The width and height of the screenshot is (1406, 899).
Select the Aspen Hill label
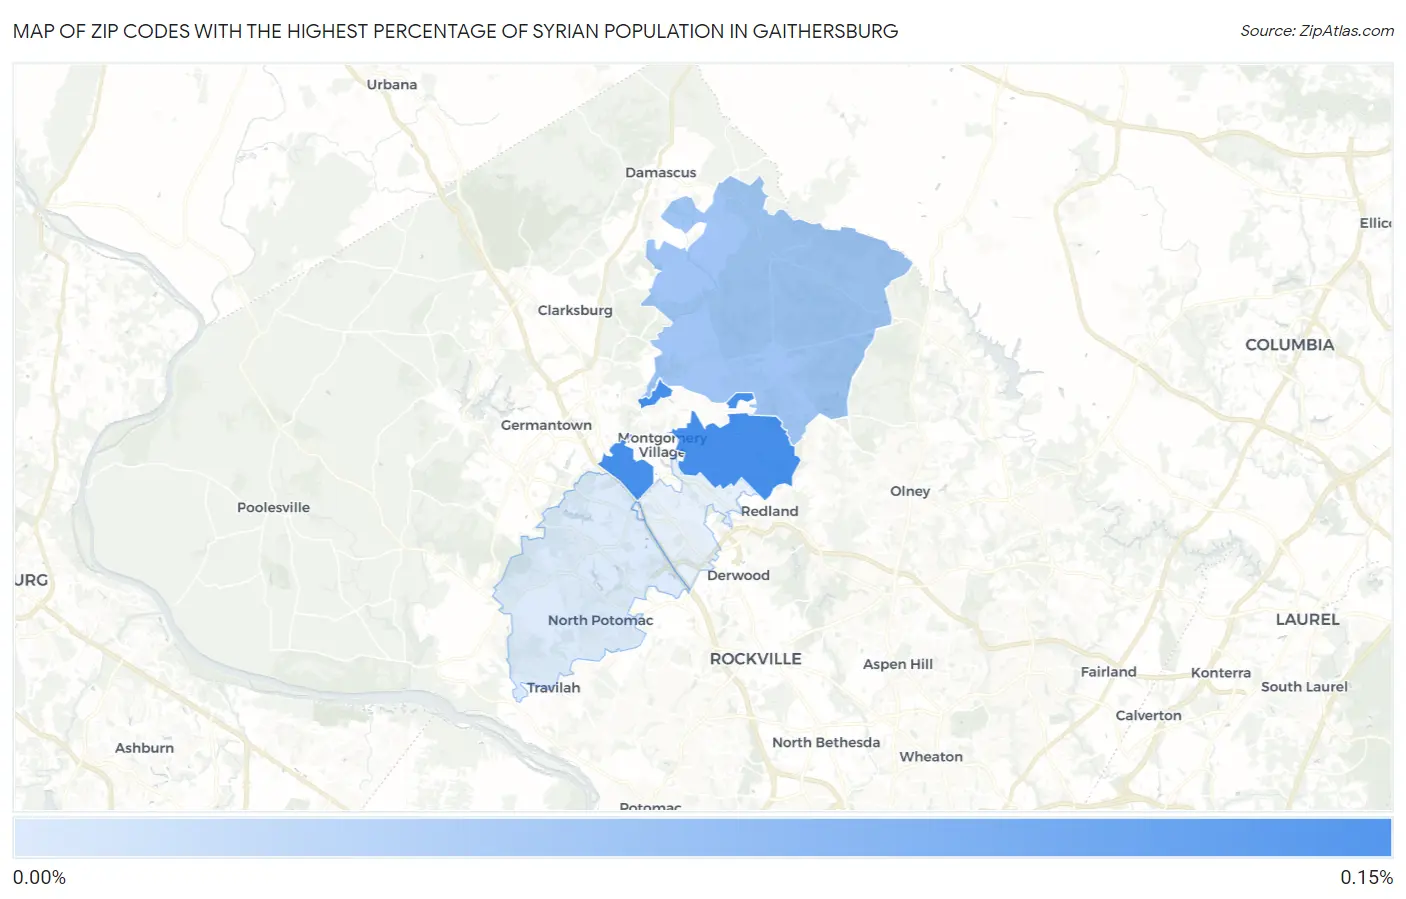(x=898, y=664)
